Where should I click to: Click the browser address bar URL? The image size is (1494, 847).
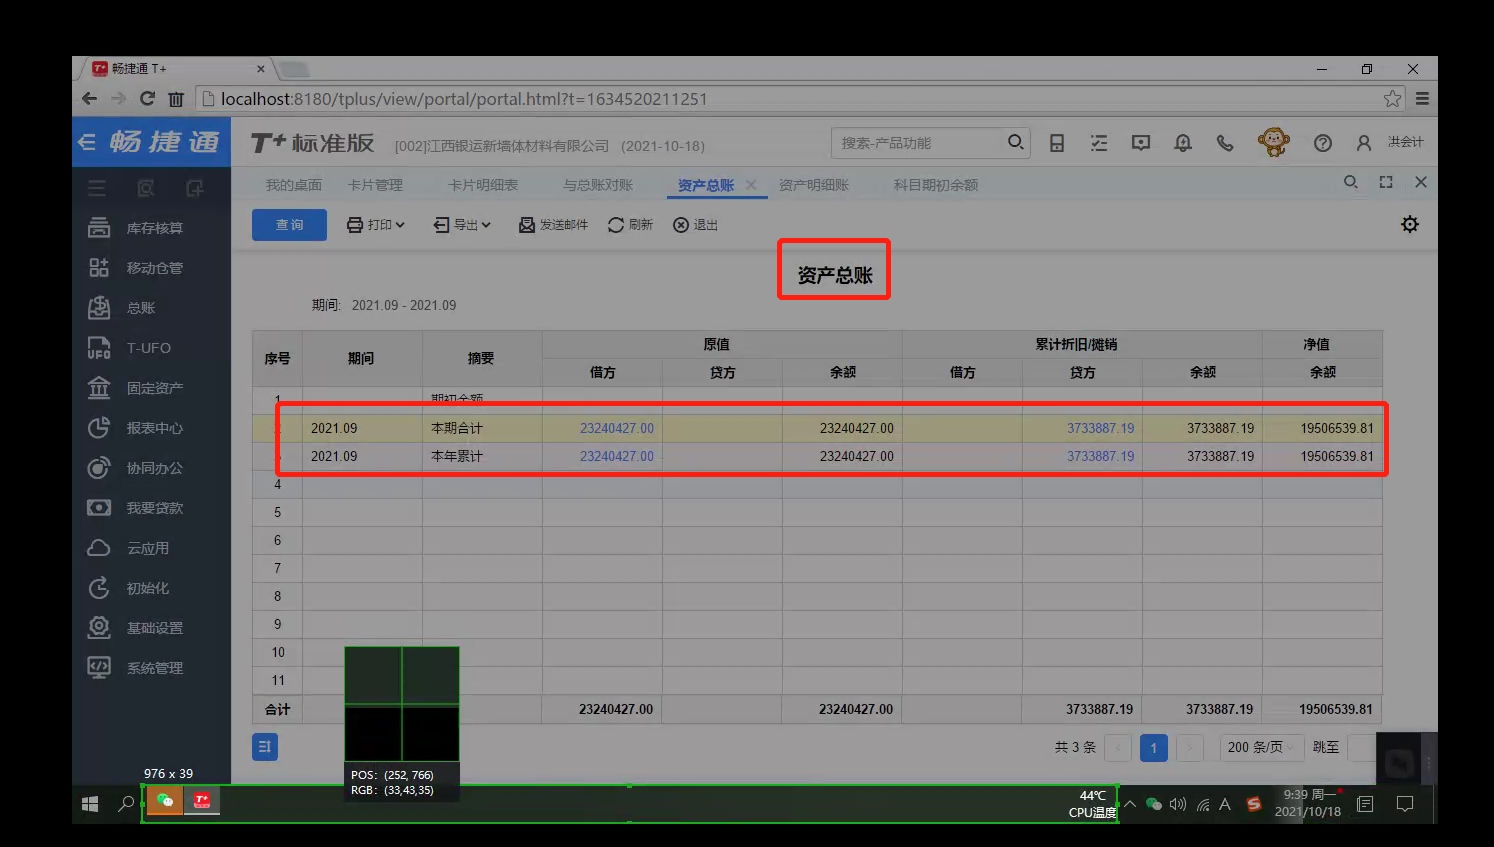[x=464, y=99]
